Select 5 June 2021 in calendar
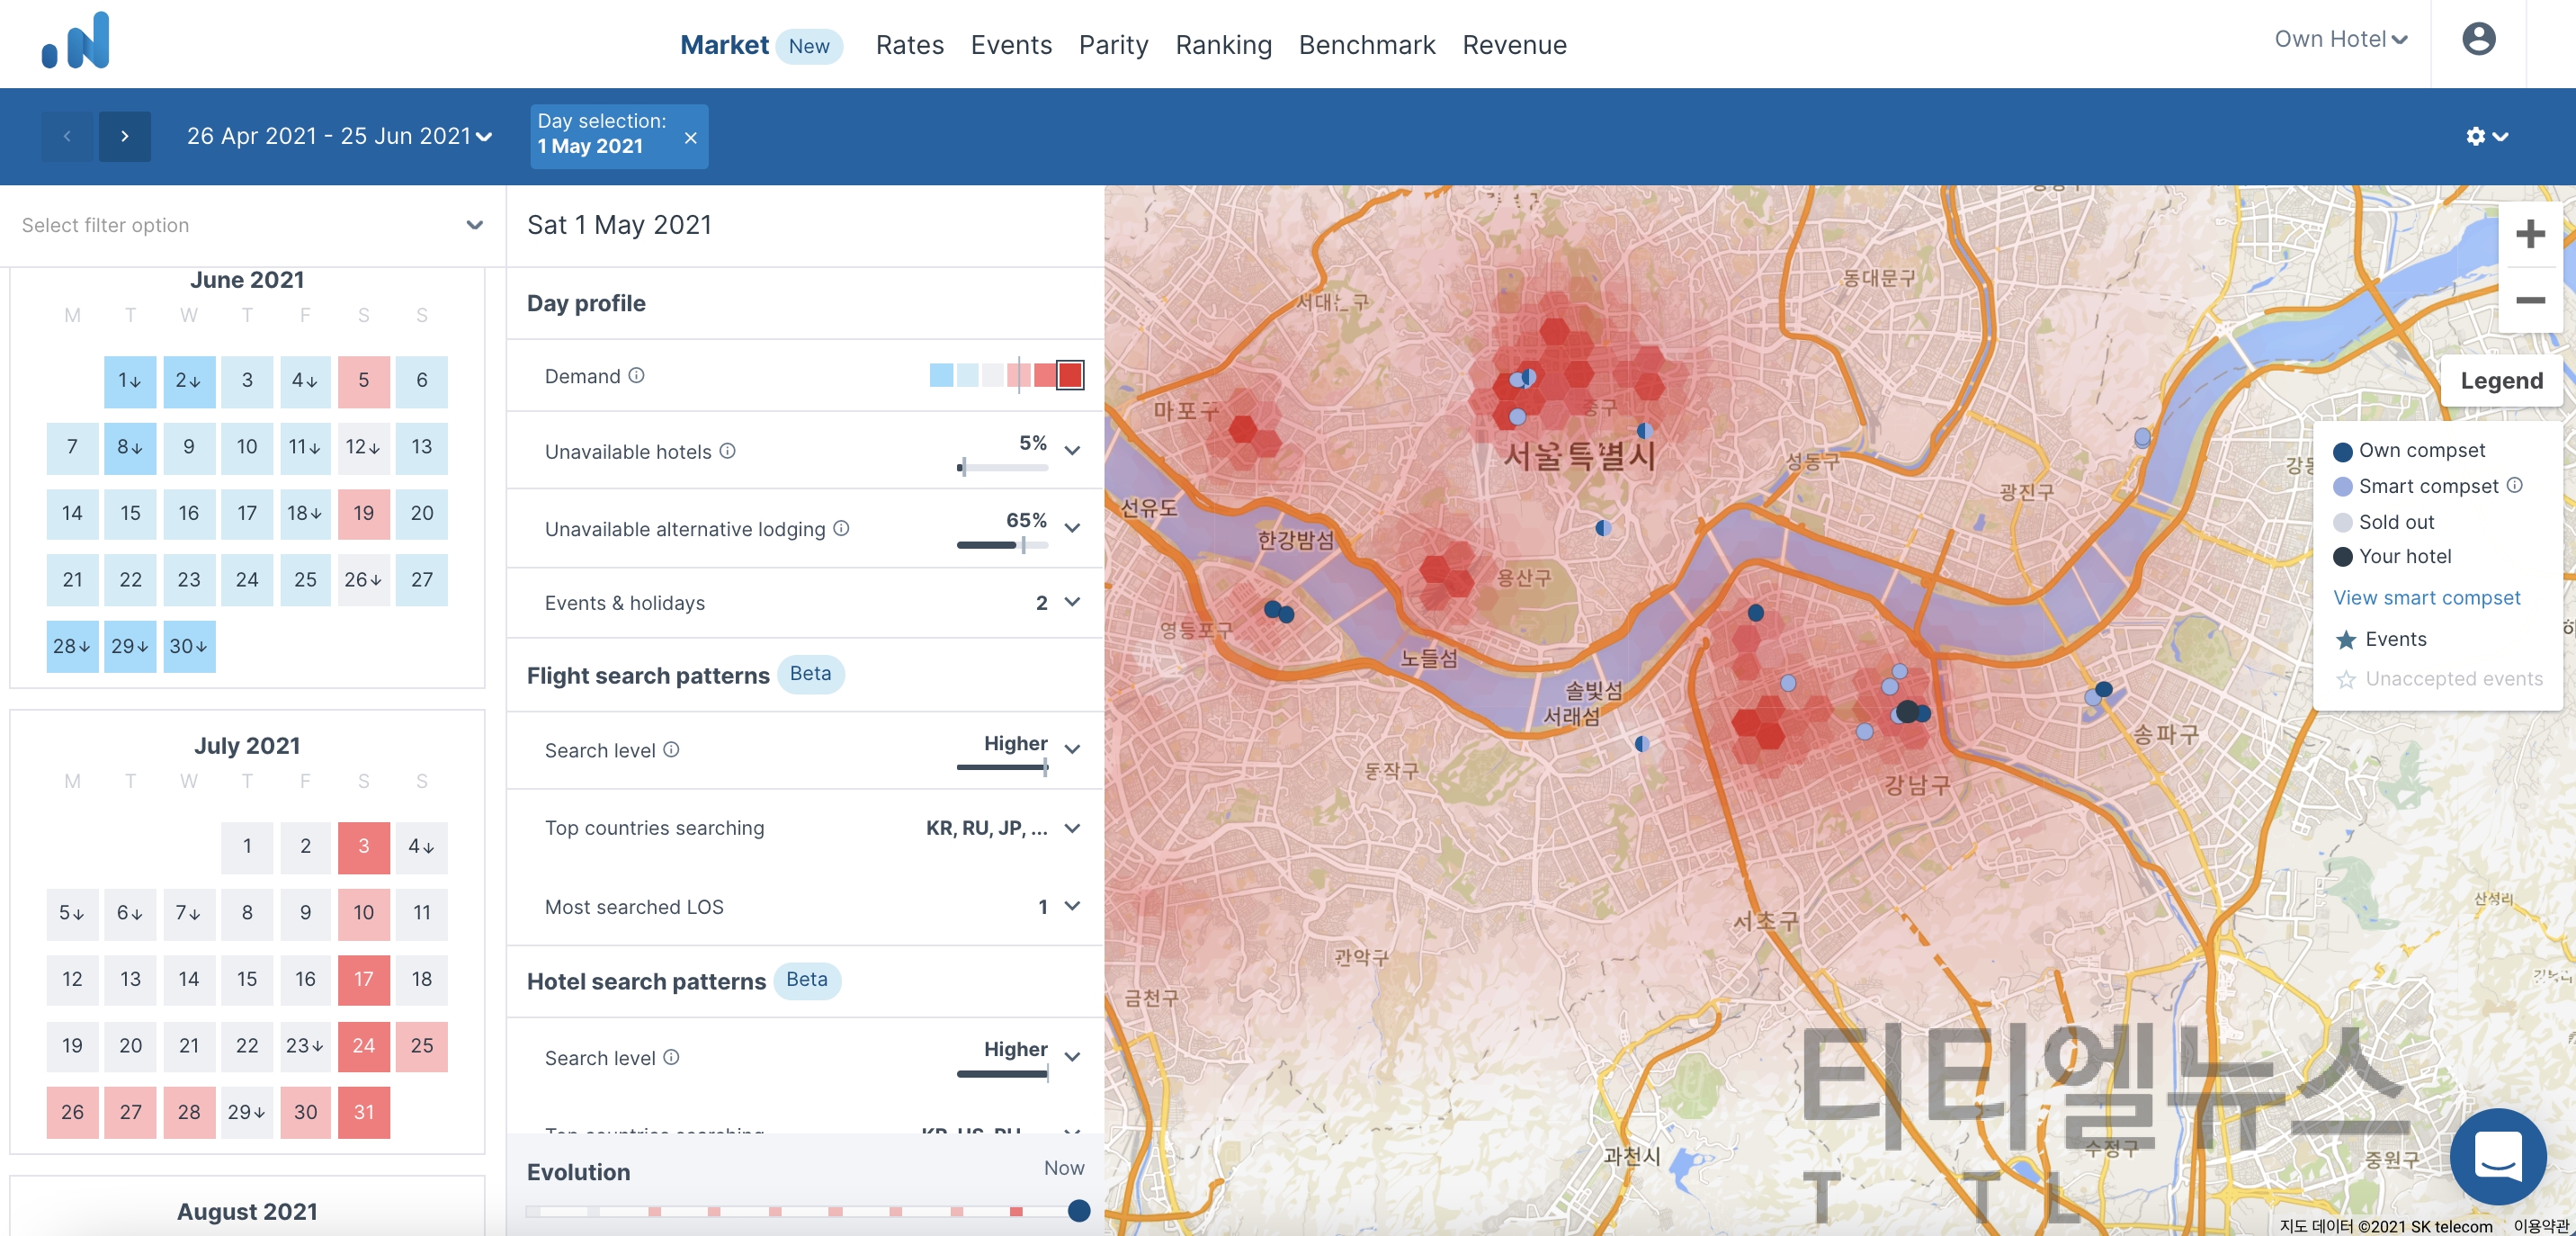This screenshot has height=1236, width=2576. coord(363,381)
